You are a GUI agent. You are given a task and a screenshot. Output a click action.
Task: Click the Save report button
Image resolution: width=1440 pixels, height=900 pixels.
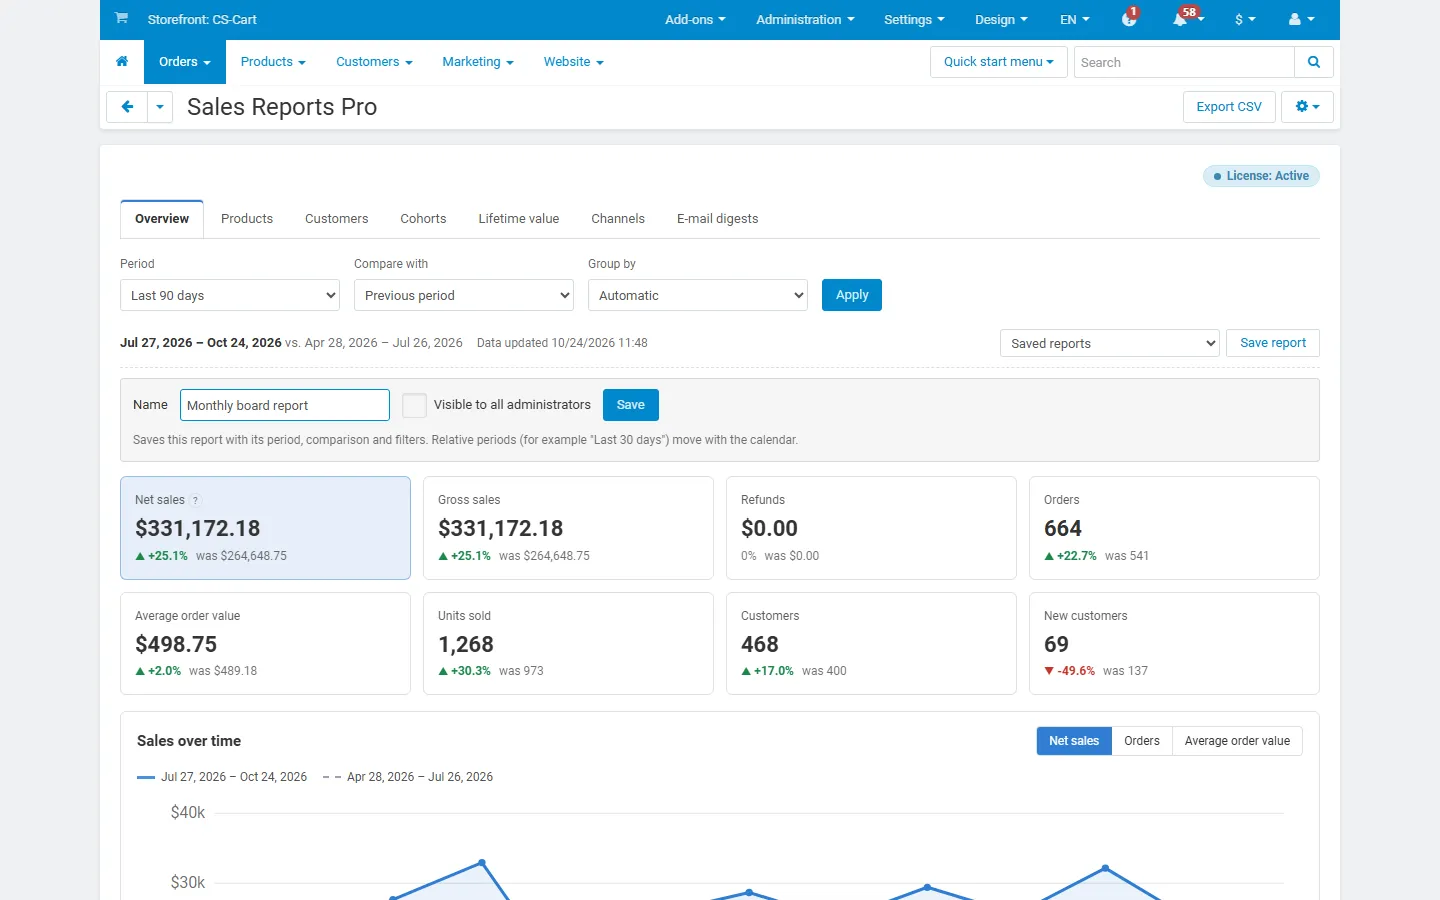[1273, 343]
